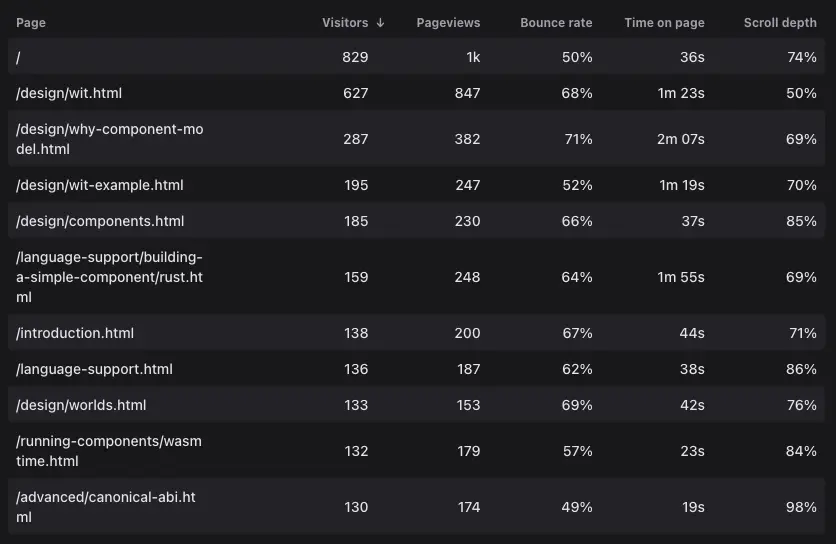Select the 132 visitors cell
The width and height of the screenshot is (836, 544).
coord(356,451)
